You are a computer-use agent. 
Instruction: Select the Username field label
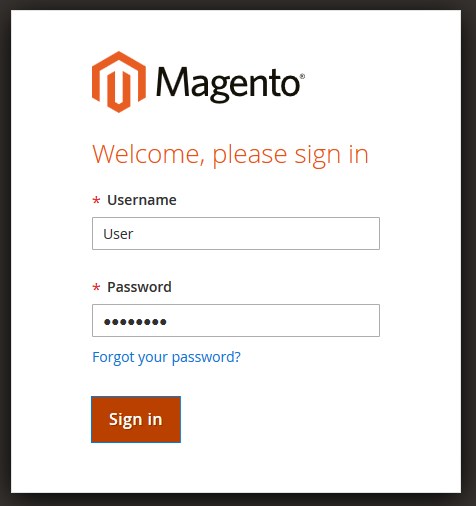point(142,200)
